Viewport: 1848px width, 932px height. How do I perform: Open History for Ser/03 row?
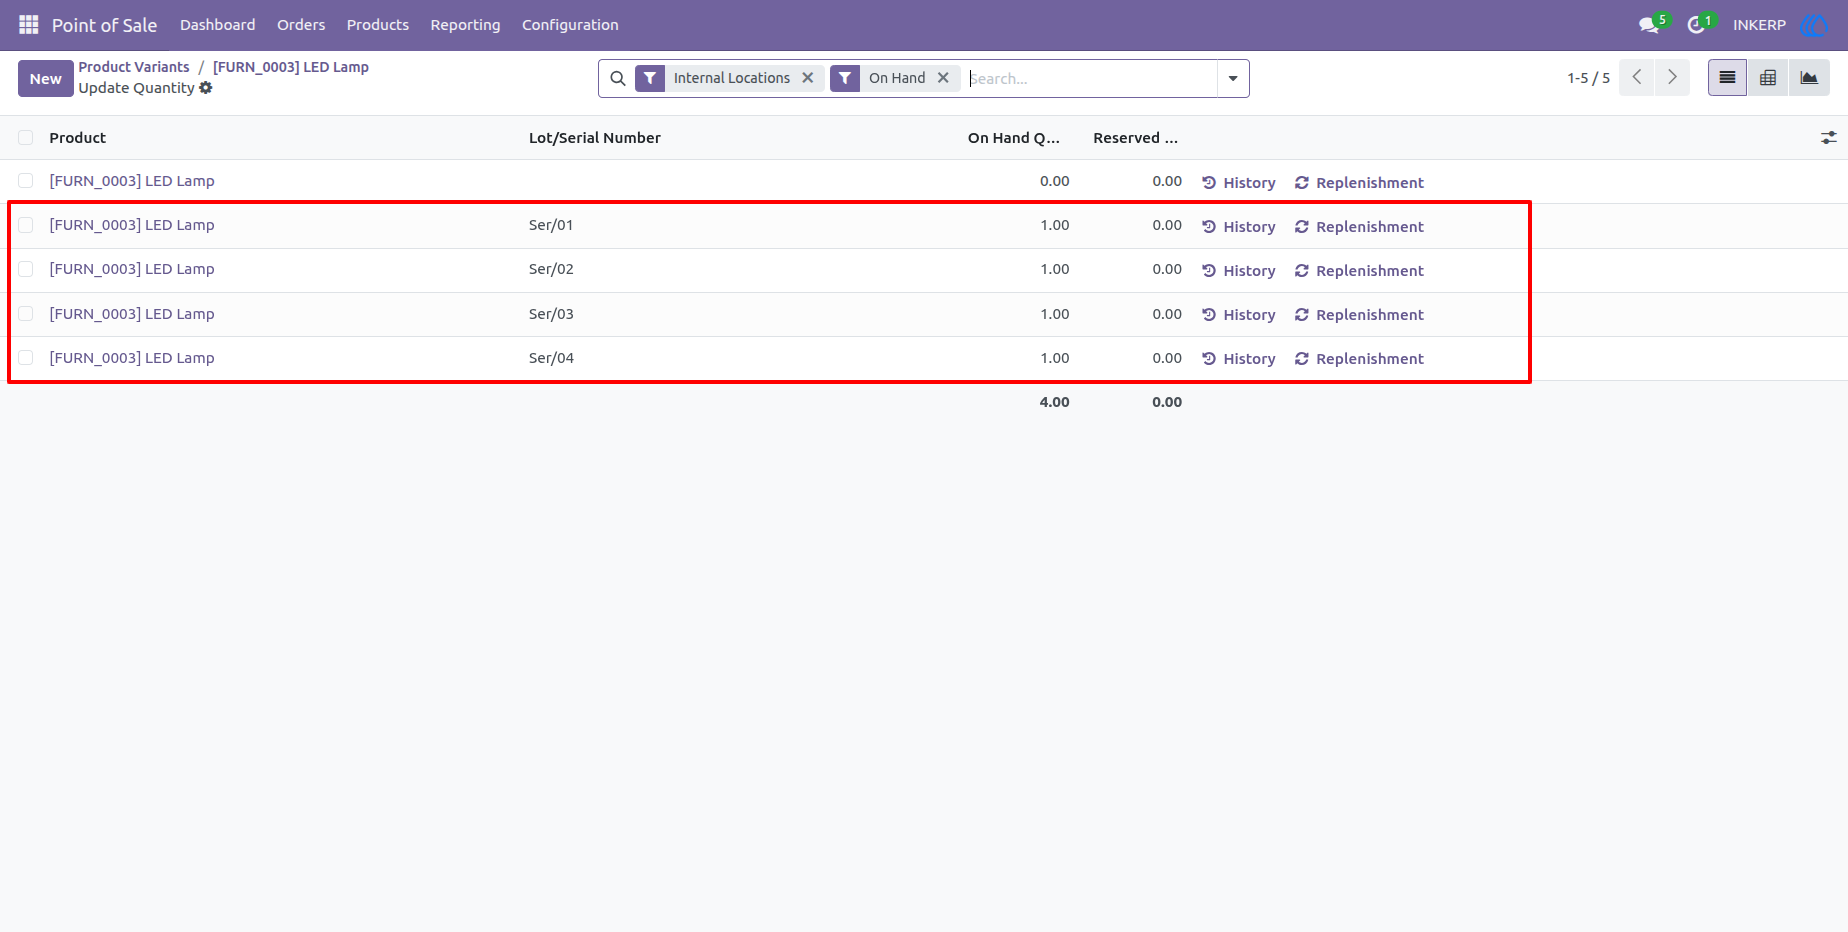1239,315
